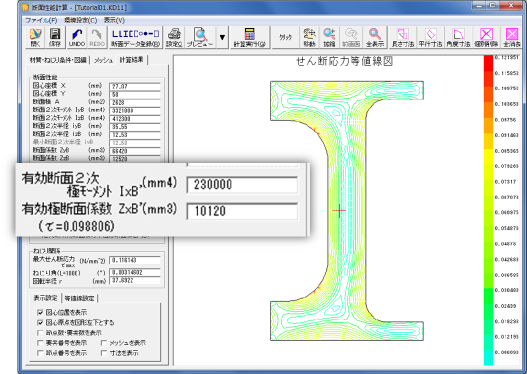
Task: Click the cyan bottom of the color scale
Action: click(x=488, y=356)
